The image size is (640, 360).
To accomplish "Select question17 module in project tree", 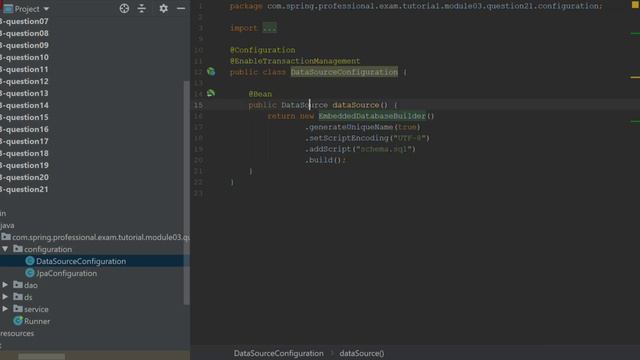I will pos(24,141).
